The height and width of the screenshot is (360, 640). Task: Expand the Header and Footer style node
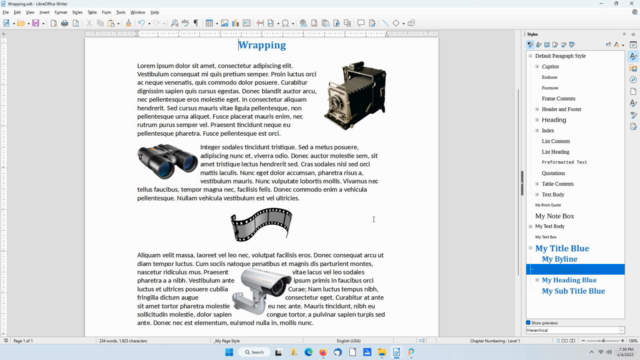tap(537, 109)
